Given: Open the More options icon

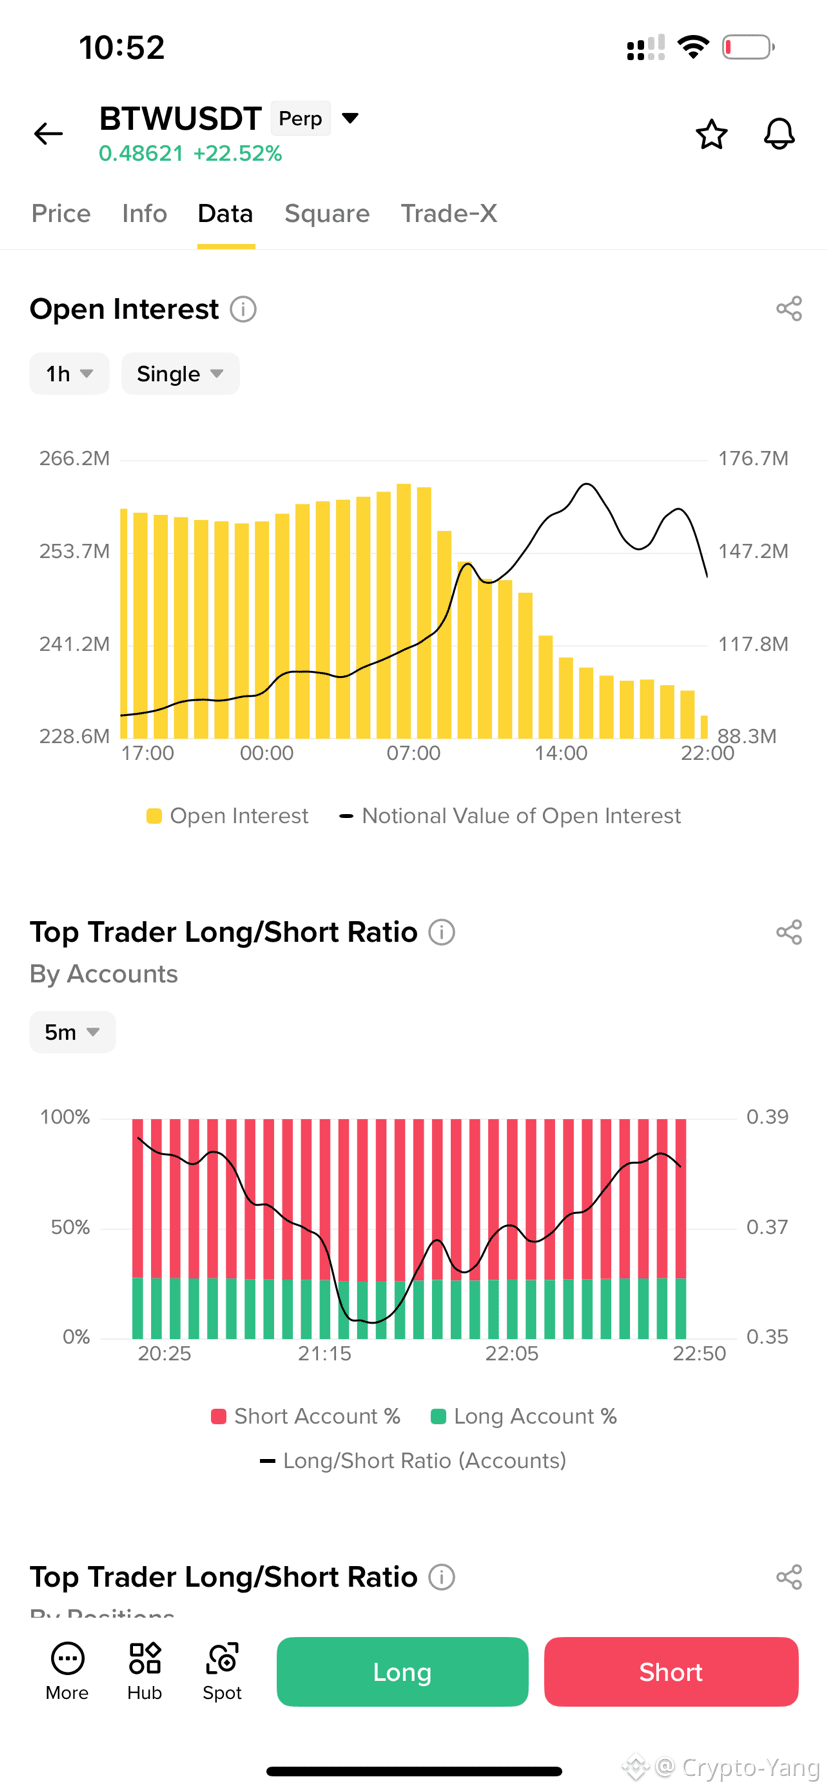Looking at the screenshot, I should [67, 1671].
